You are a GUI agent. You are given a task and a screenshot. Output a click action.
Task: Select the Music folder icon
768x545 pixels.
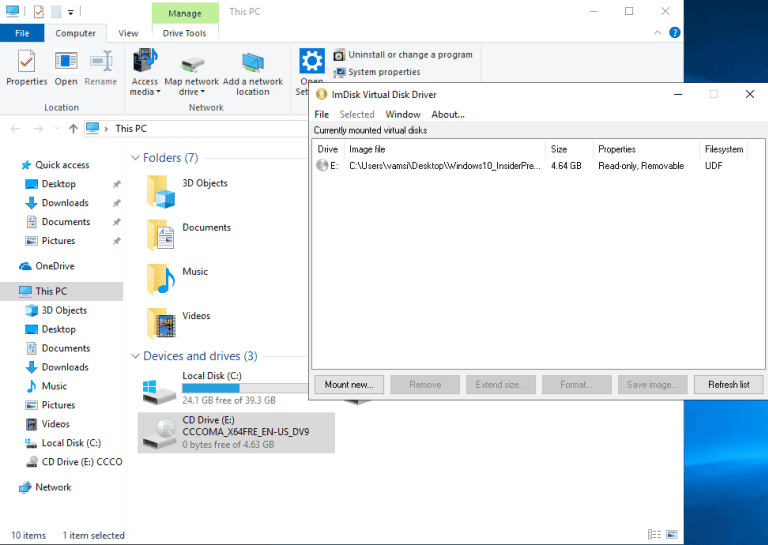(x=161, y=279)
